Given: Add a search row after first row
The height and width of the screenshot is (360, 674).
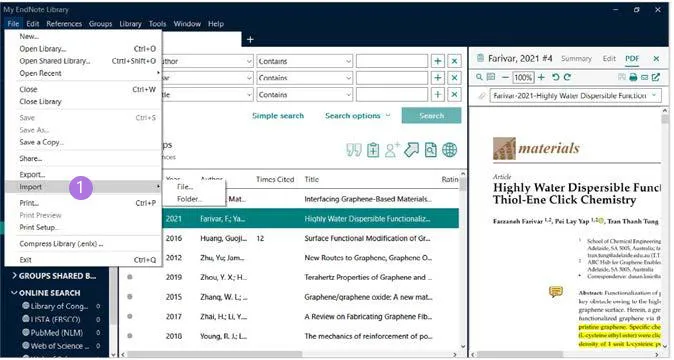Looking at the screenshot, I should pos(438,61).
